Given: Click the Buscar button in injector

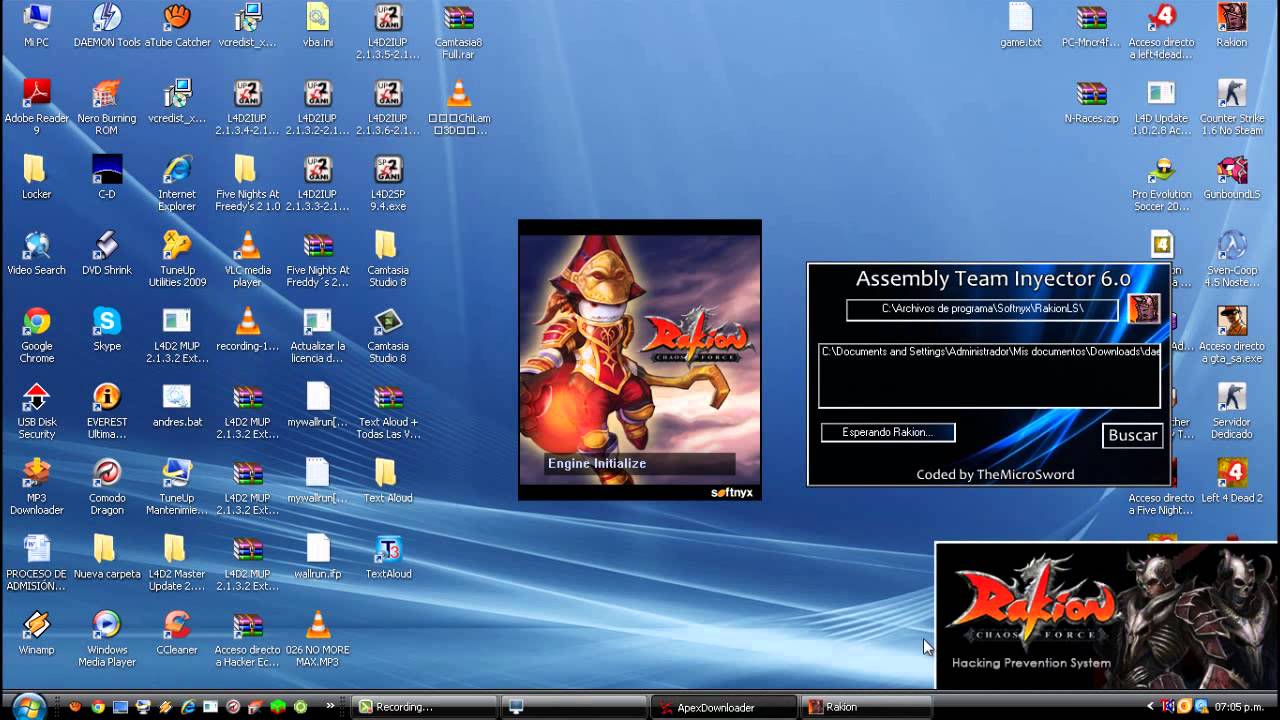Looking at the screenshot, I should point(1133,435).
